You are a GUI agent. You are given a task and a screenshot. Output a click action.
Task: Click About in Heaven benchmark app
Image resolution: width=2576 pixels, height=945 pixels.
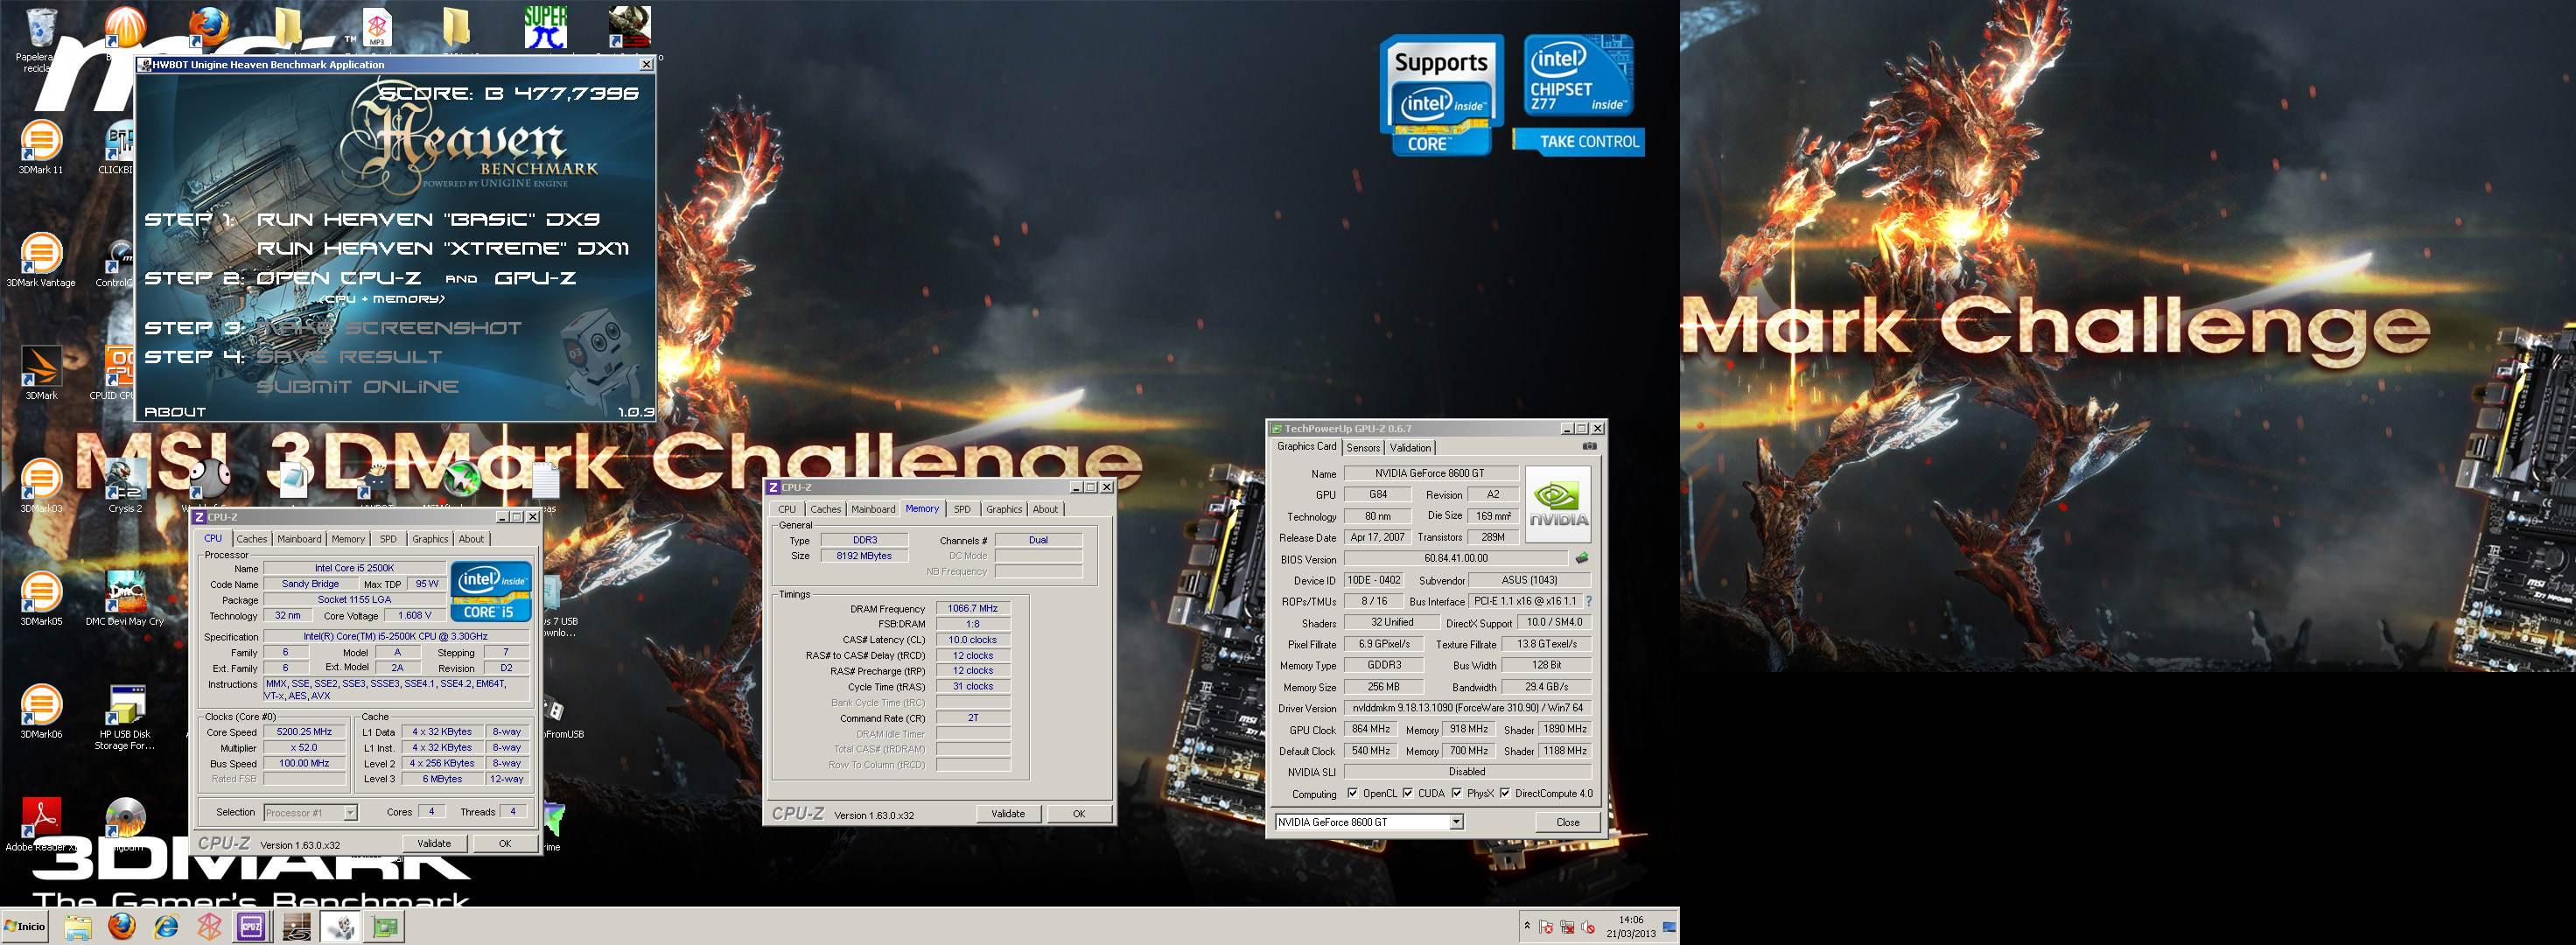[x=175, y=412]
